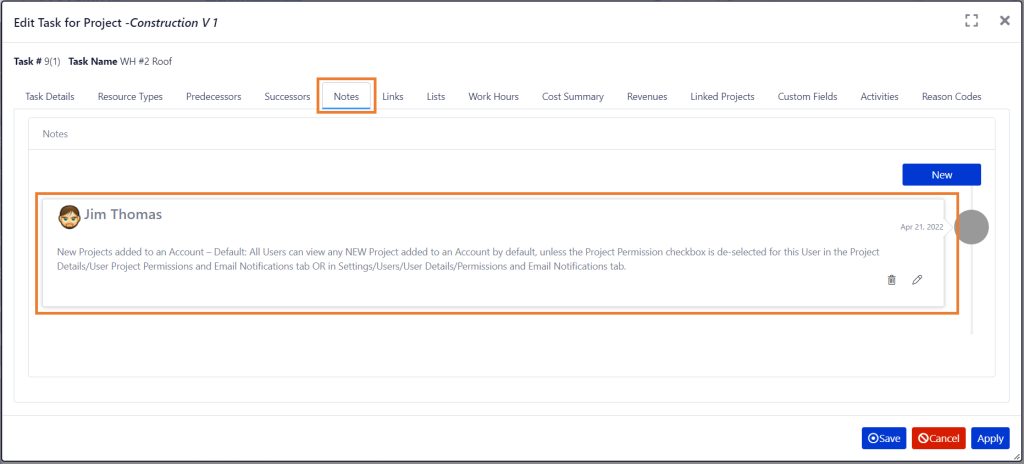Viewport: 1024px width, 464px height.
Task: Expand dialog to fullscreen
Action: [972, 21]
